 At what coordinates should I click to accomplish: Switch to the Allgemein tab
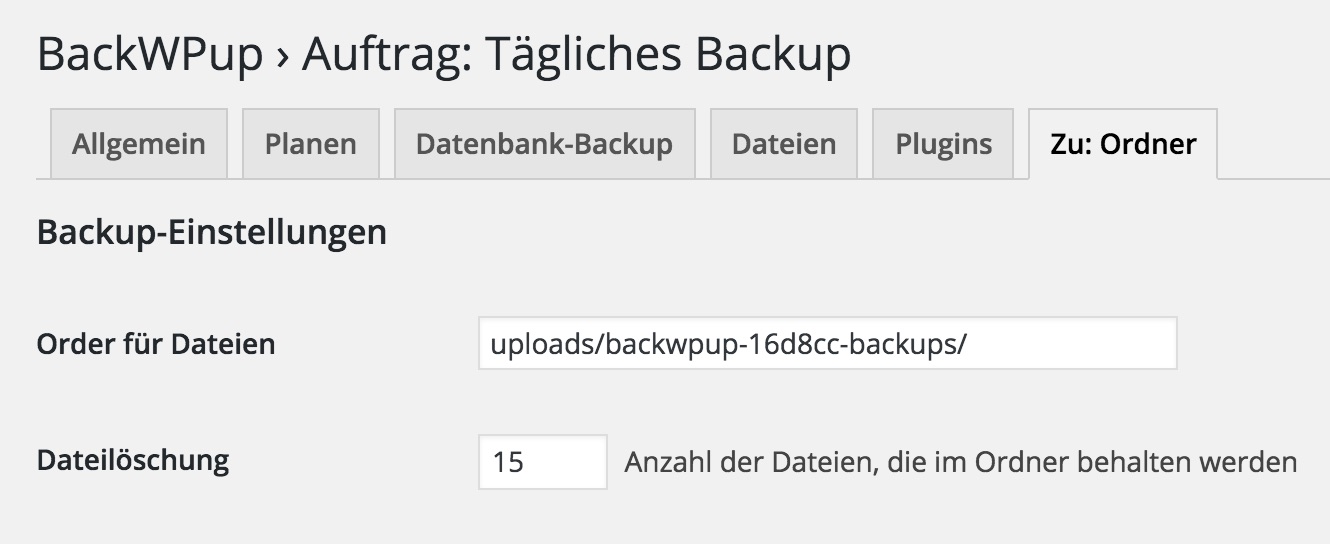coord(139,144)
